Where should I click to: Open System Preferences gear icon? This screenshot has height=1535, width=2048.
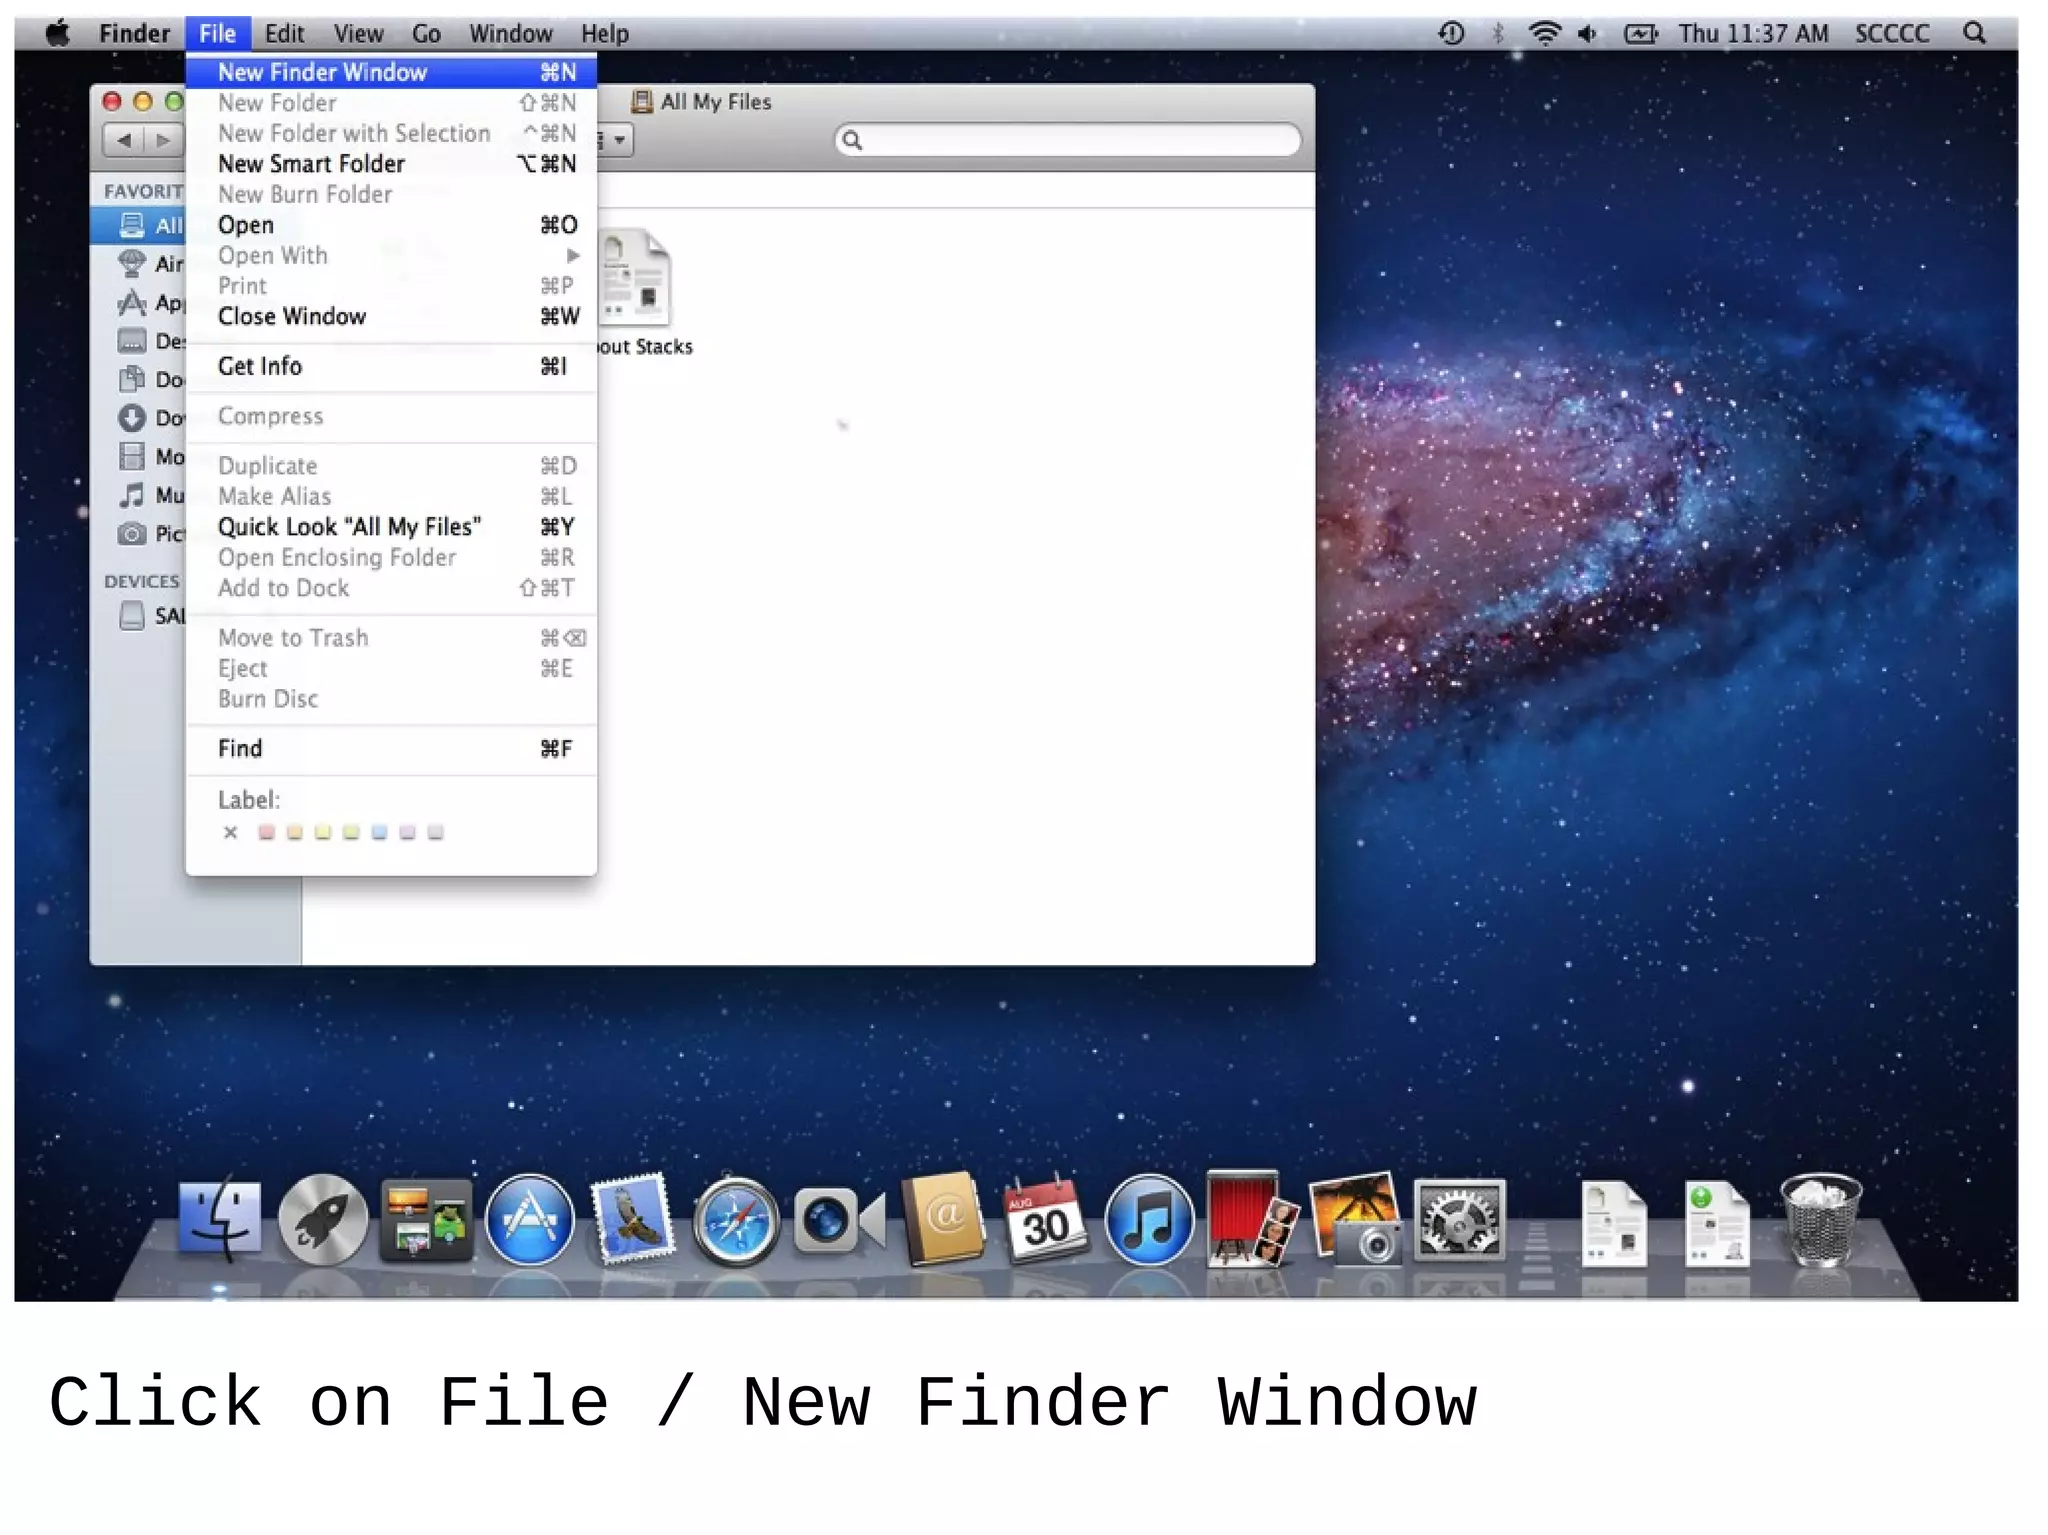[1459, 1219]
